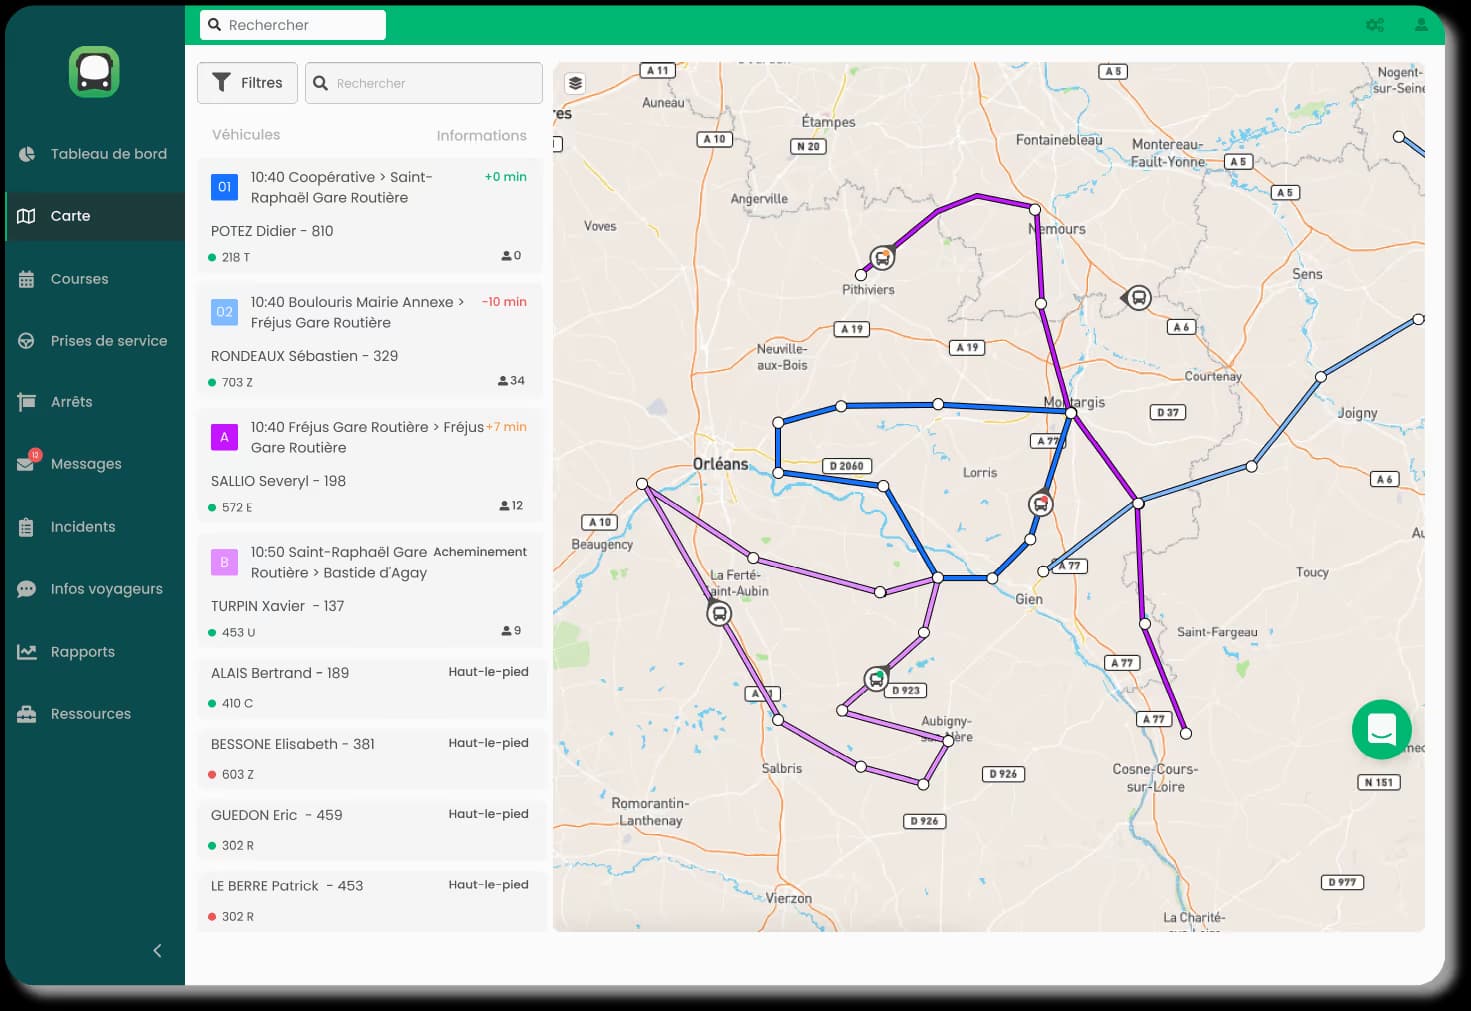Screen dimensions: 1471x1011
Task: Open Messages in the sidebar
Action: [86, 464]
